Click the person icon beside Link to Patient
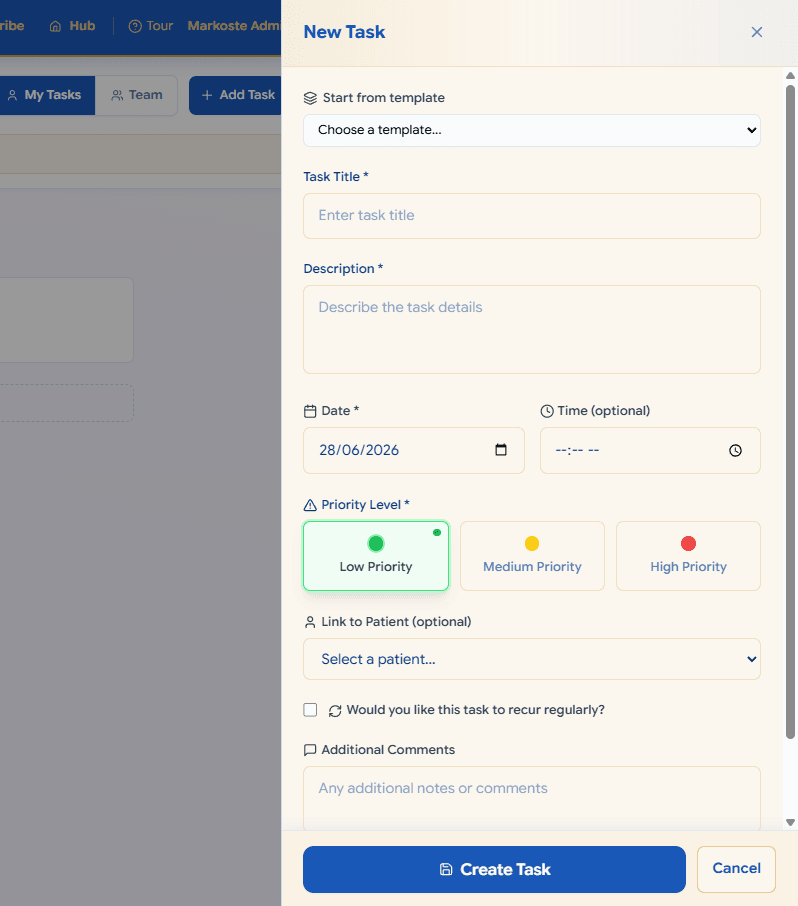 [310, 622]
